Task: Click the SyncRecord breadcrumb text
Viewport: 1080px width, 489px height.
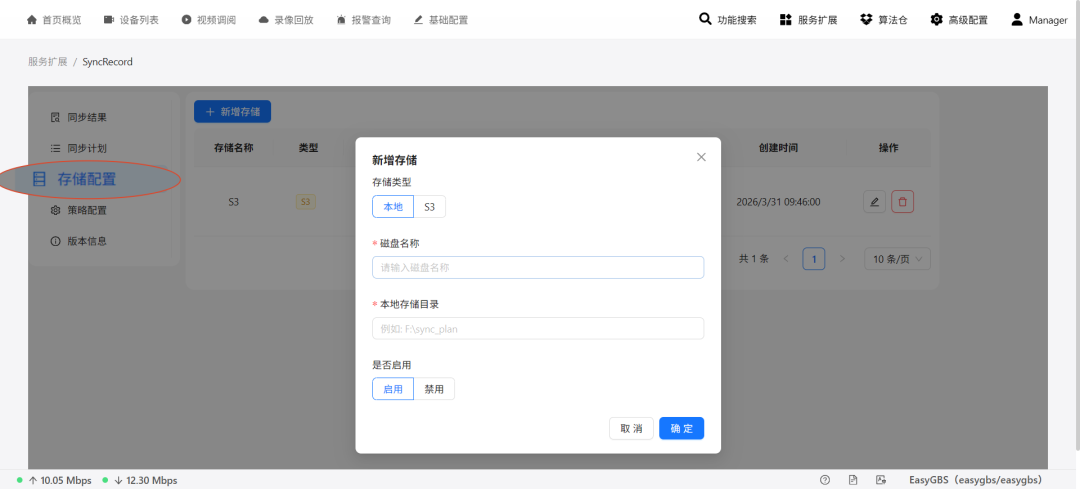Action: [x=107, y=62]
